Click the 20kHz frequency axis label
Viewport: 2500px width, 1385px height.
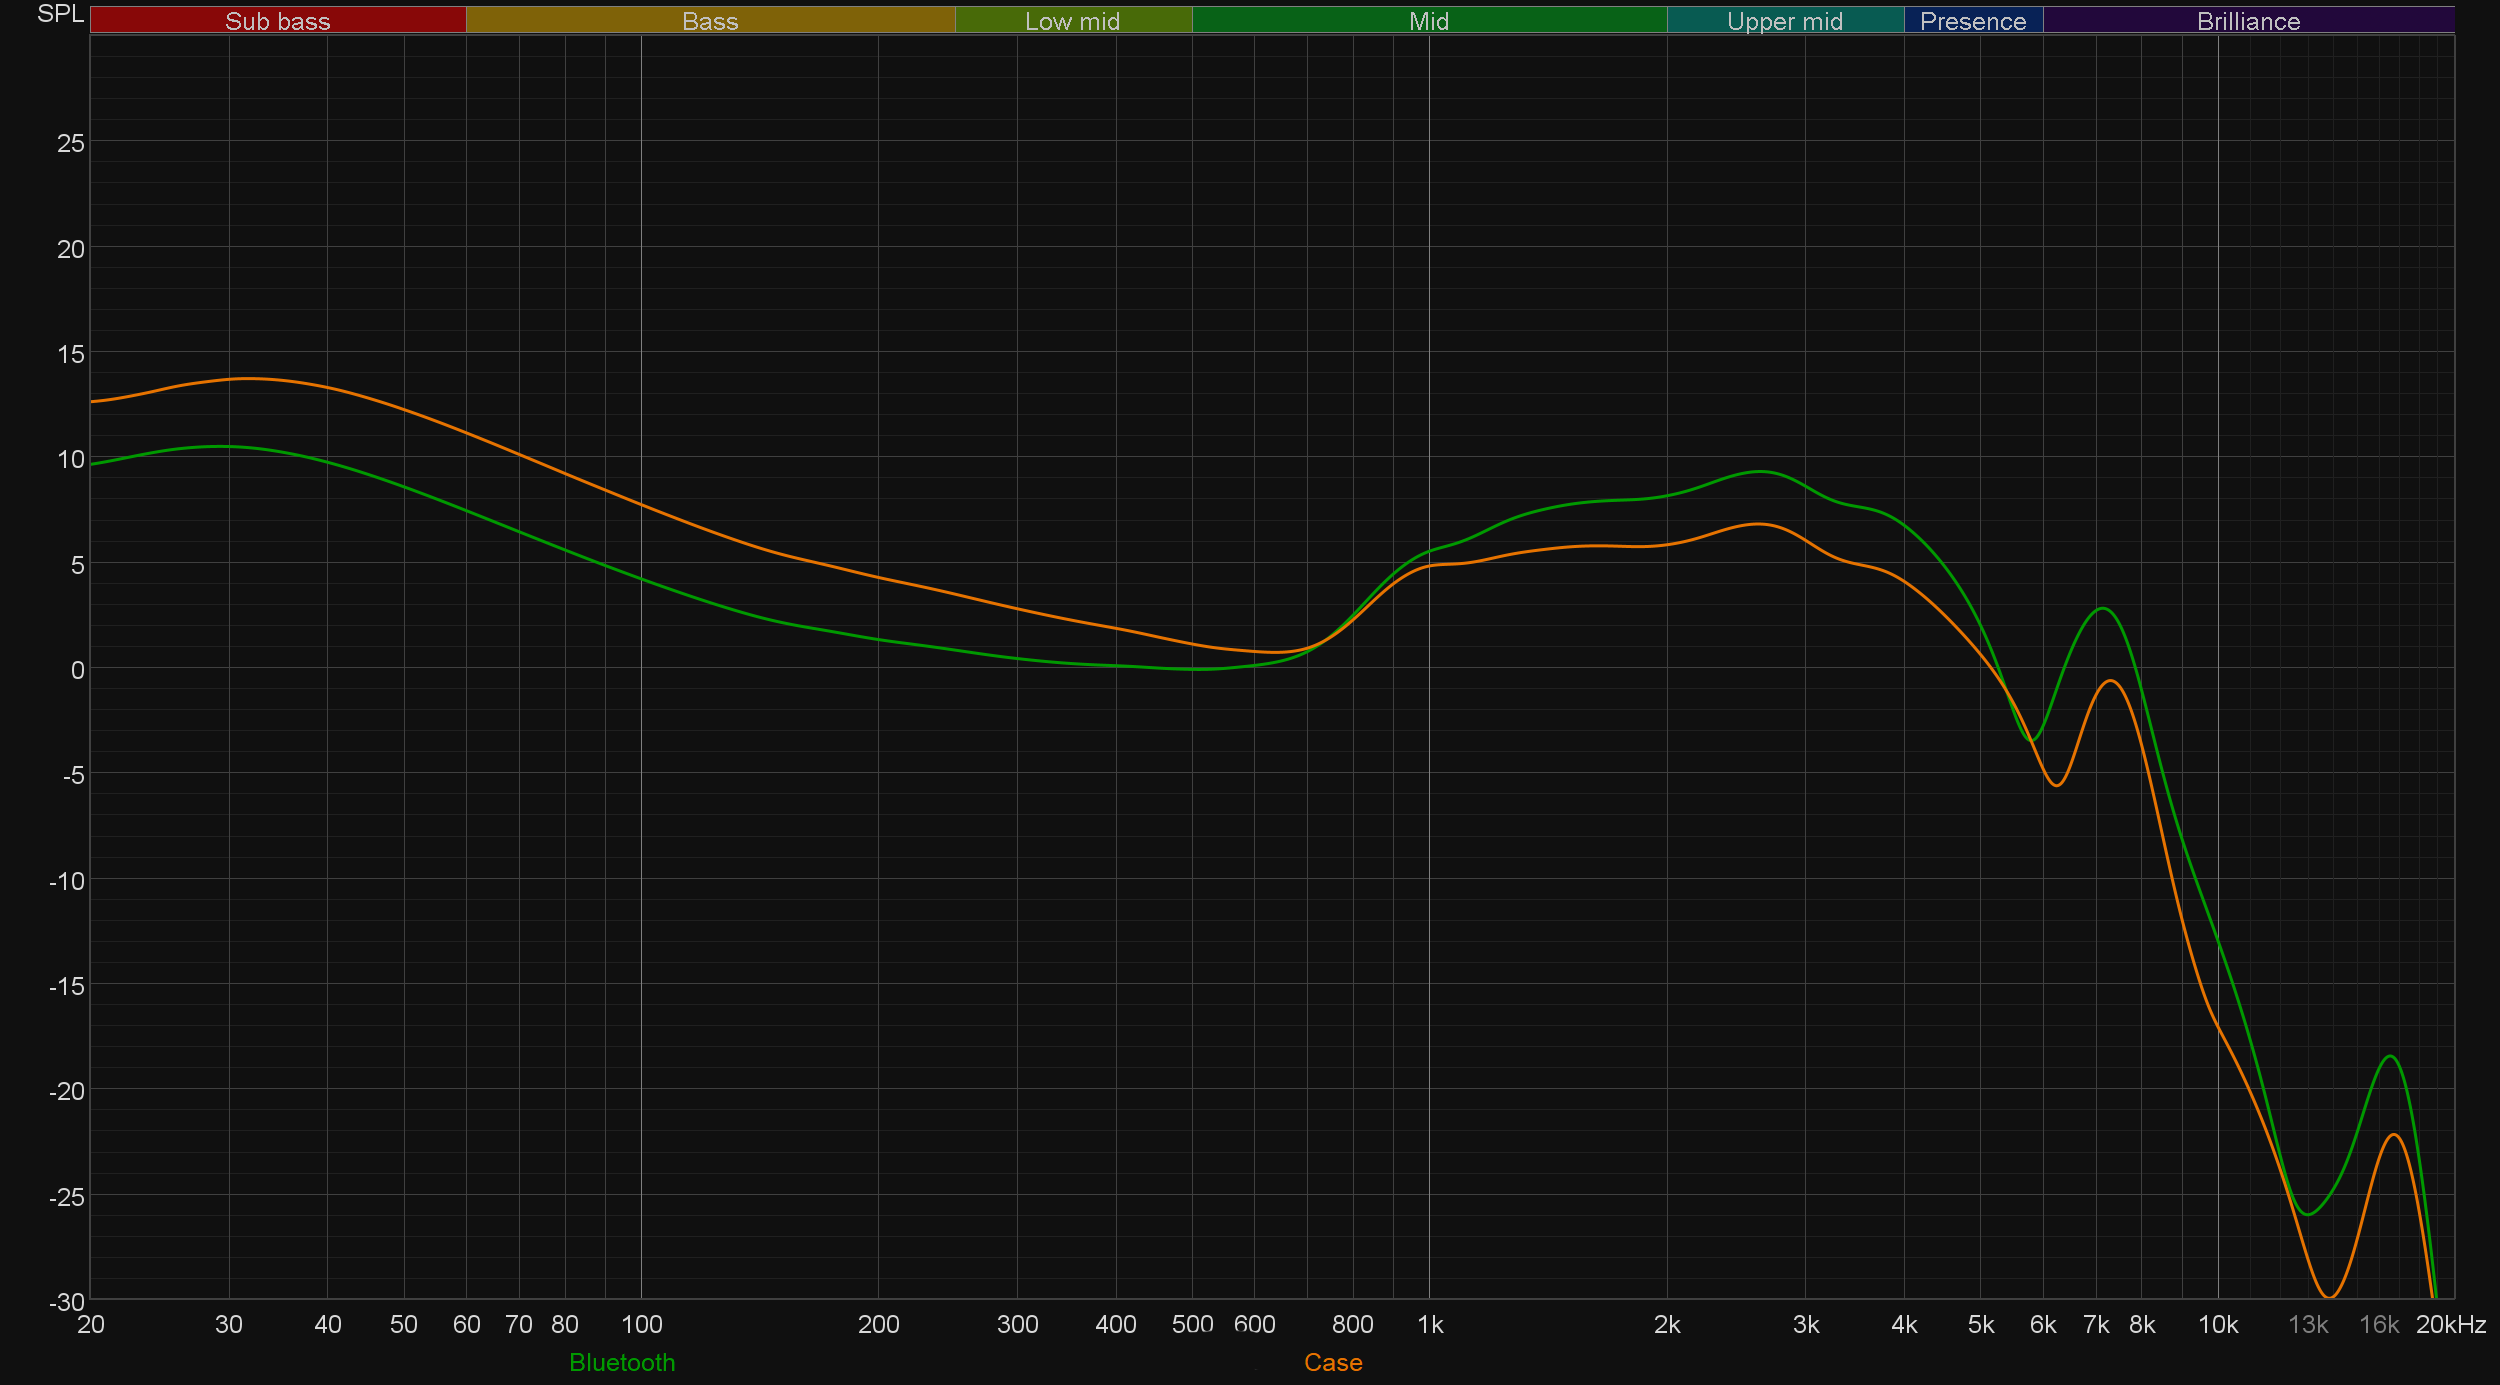point(2451,1324)
